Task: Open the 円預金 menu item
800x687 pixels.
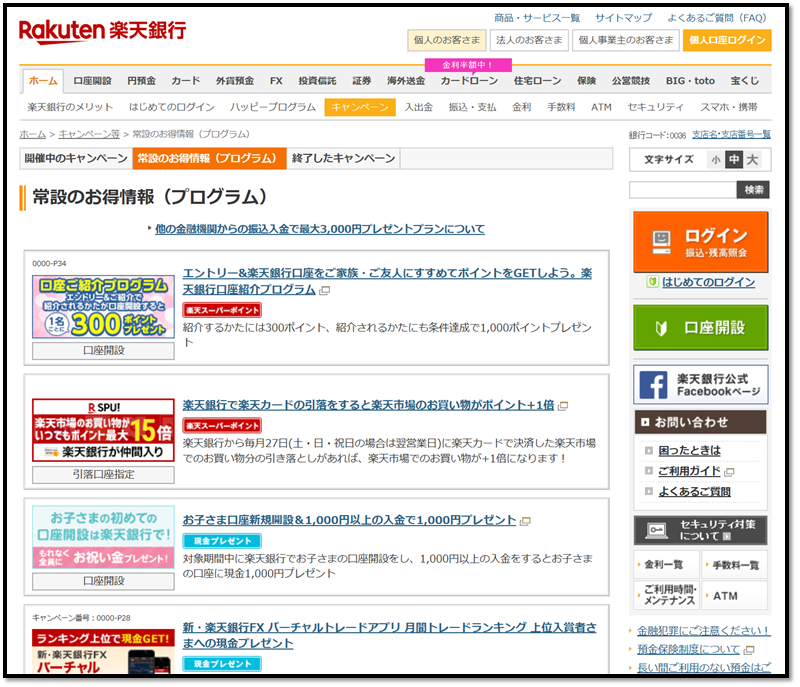Action: click(141, 81)
